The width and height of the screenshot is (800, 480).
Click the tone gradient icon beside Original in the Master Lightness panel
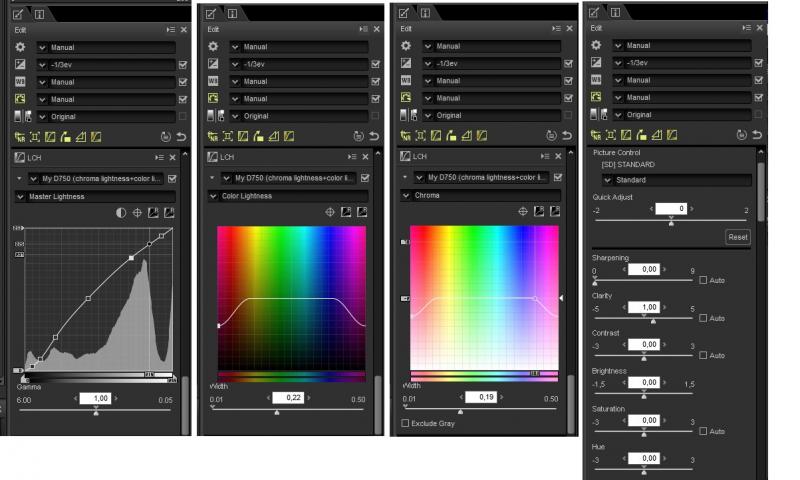(22, 116)
